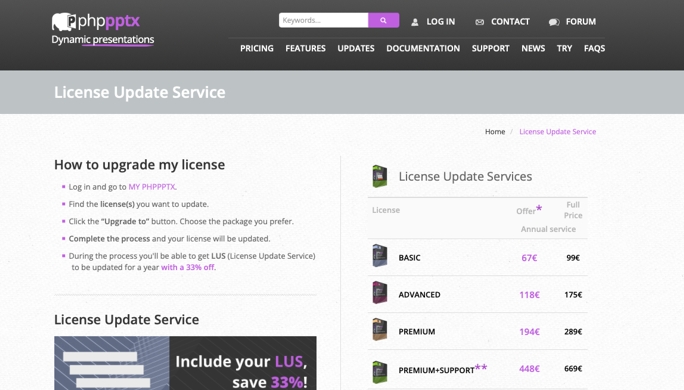Click the 'License Update Services' table heading
Screen dimensions: 684x390
pyautogui.click(x=465, y=176)
